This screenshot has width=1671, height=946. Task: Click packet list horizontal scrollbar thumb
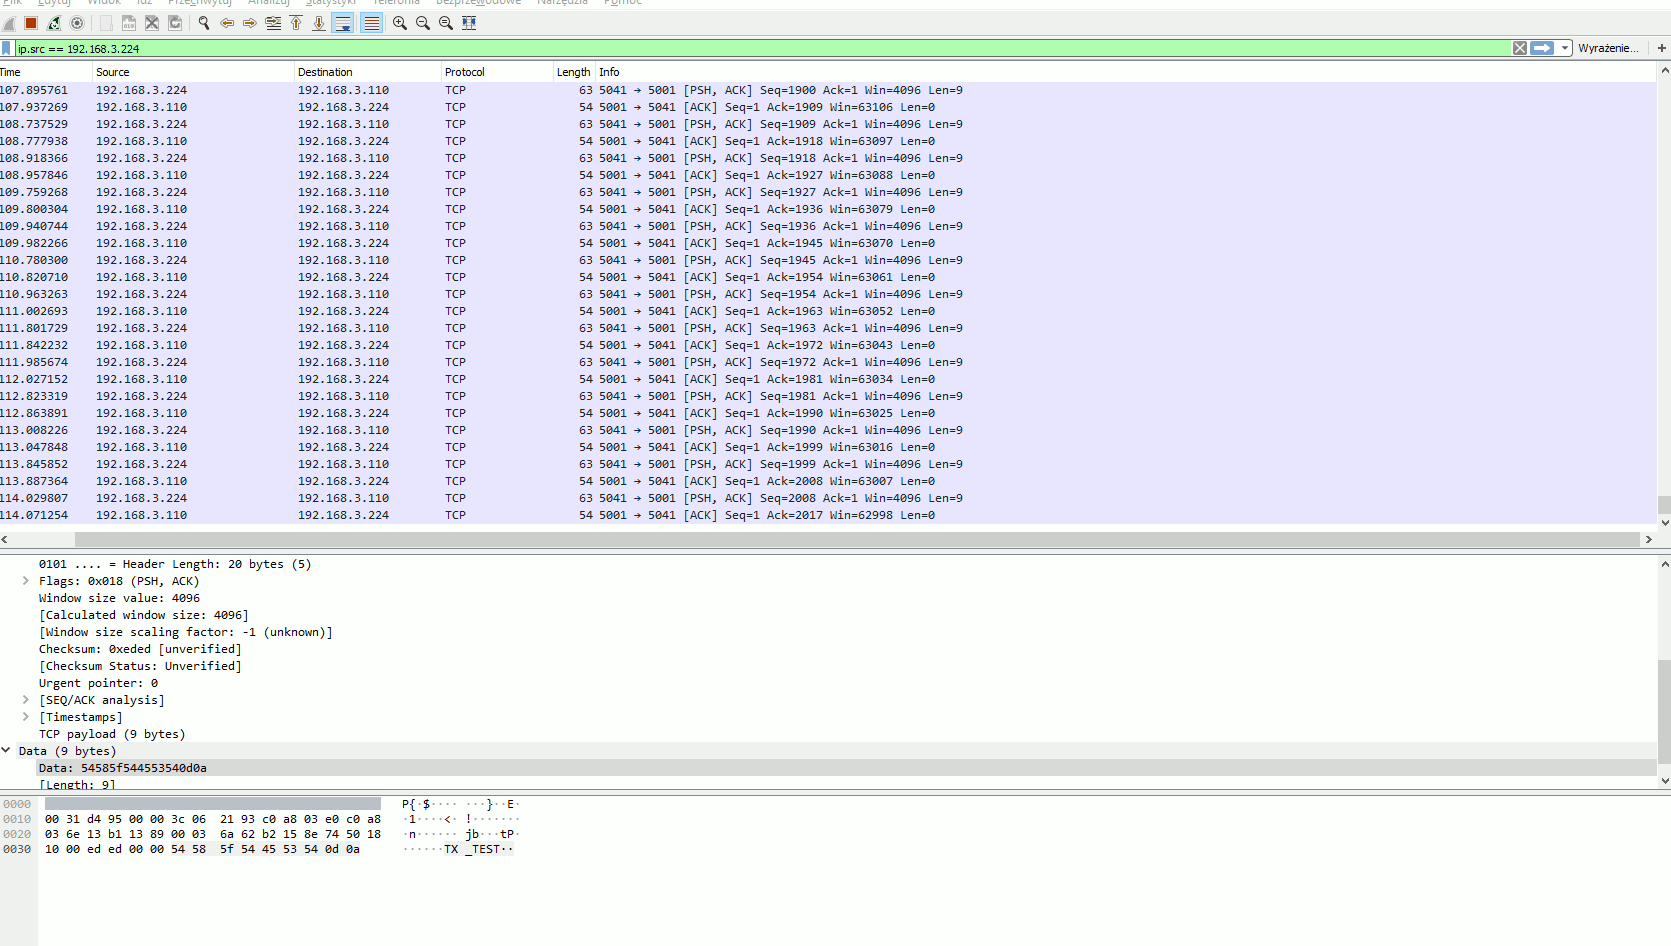(857, 539)
